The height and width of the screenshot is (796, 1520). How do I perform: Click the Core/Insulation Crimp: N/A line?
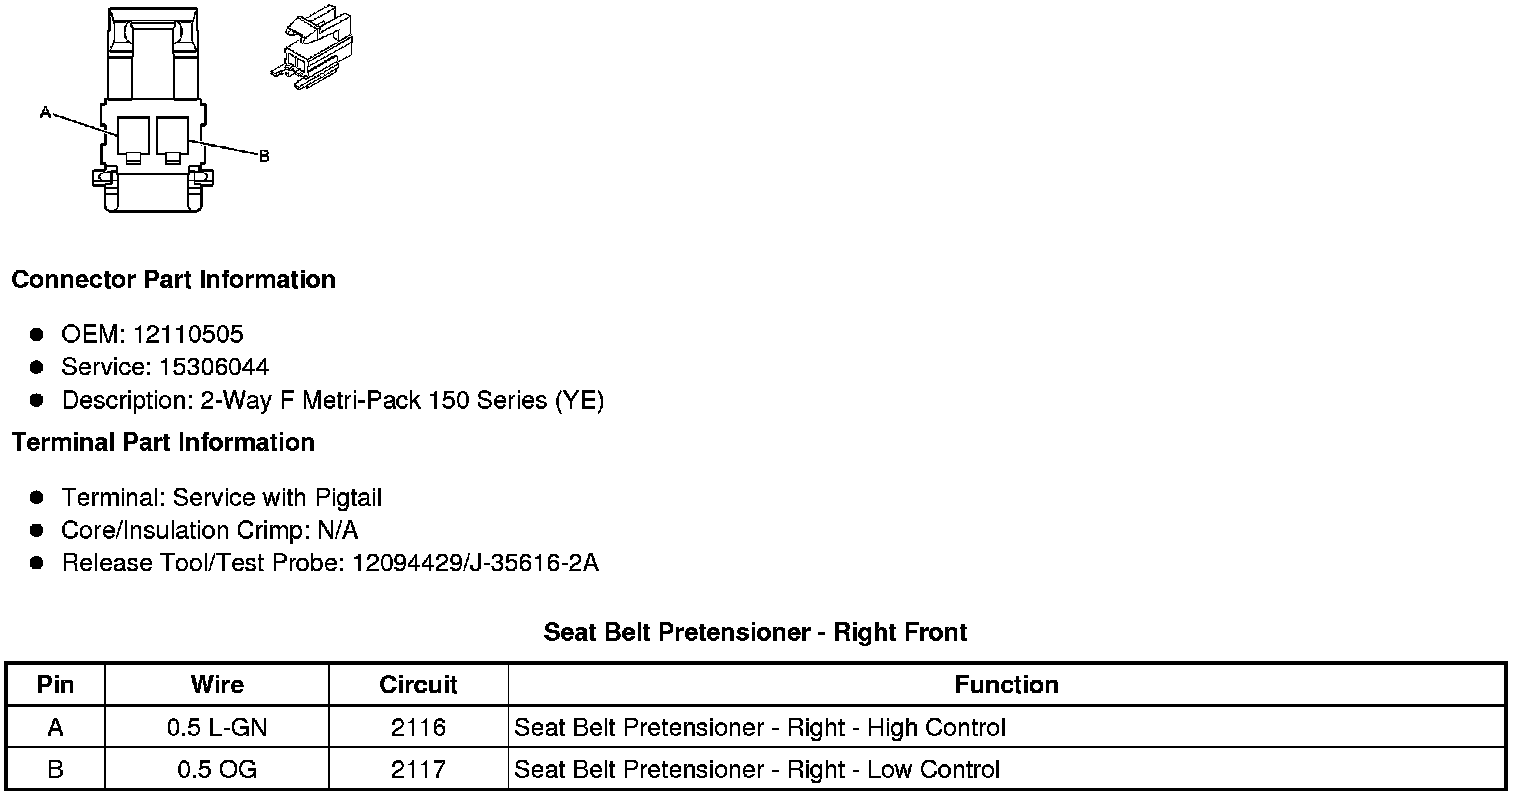point(209,530)
